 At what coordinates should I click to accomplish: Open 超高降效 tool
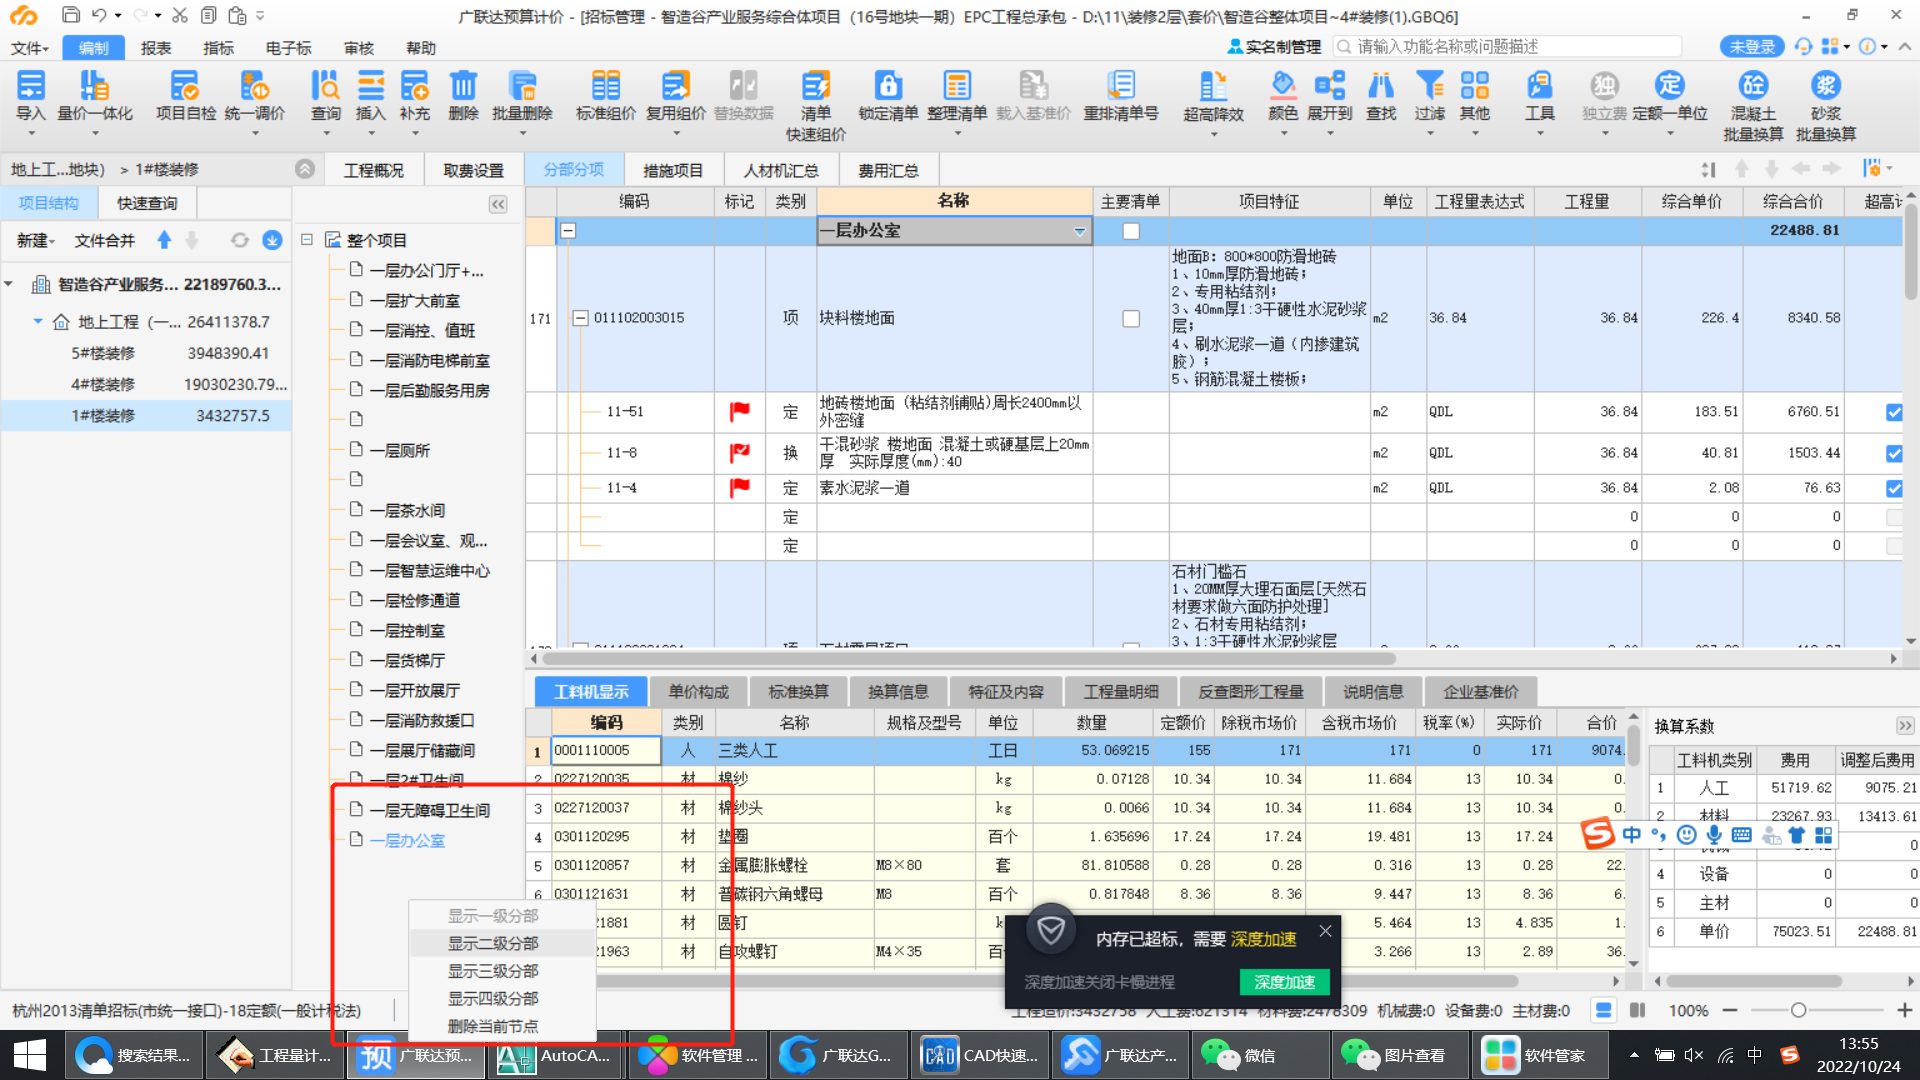(1213, 97)
